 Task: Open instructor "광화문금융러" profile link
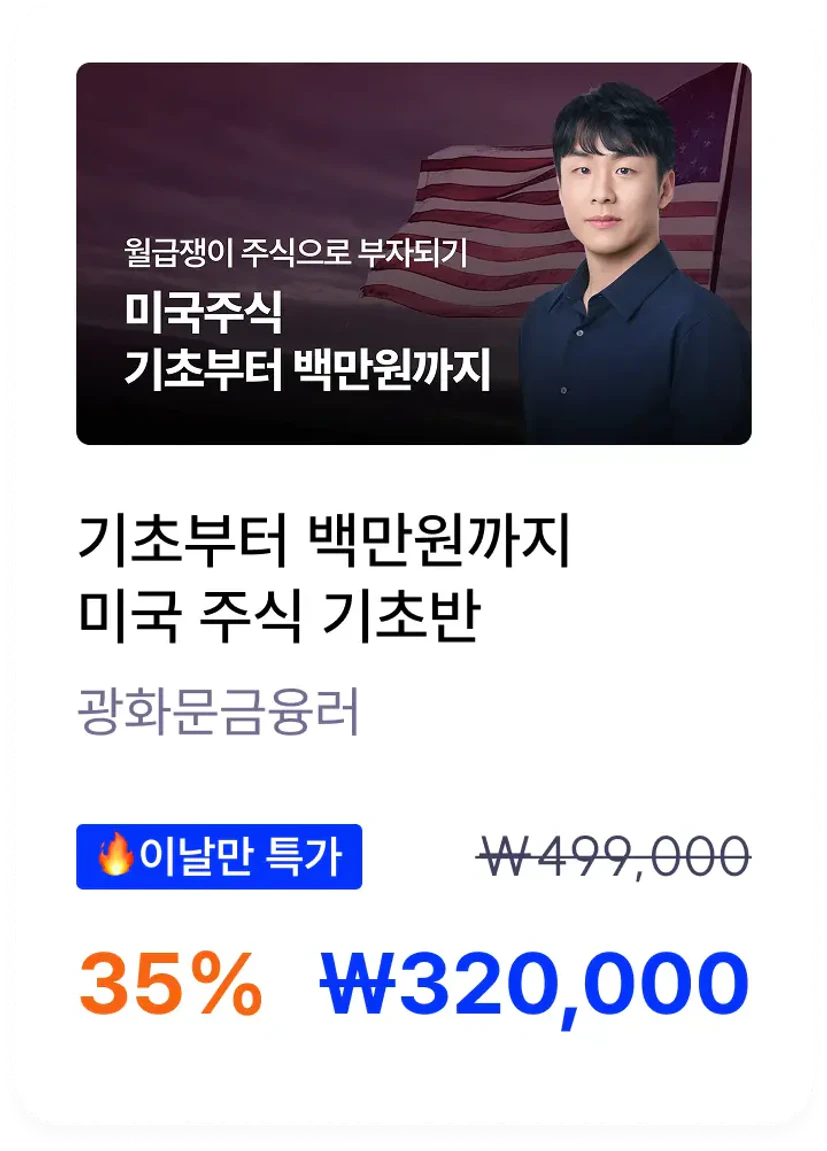219,711
